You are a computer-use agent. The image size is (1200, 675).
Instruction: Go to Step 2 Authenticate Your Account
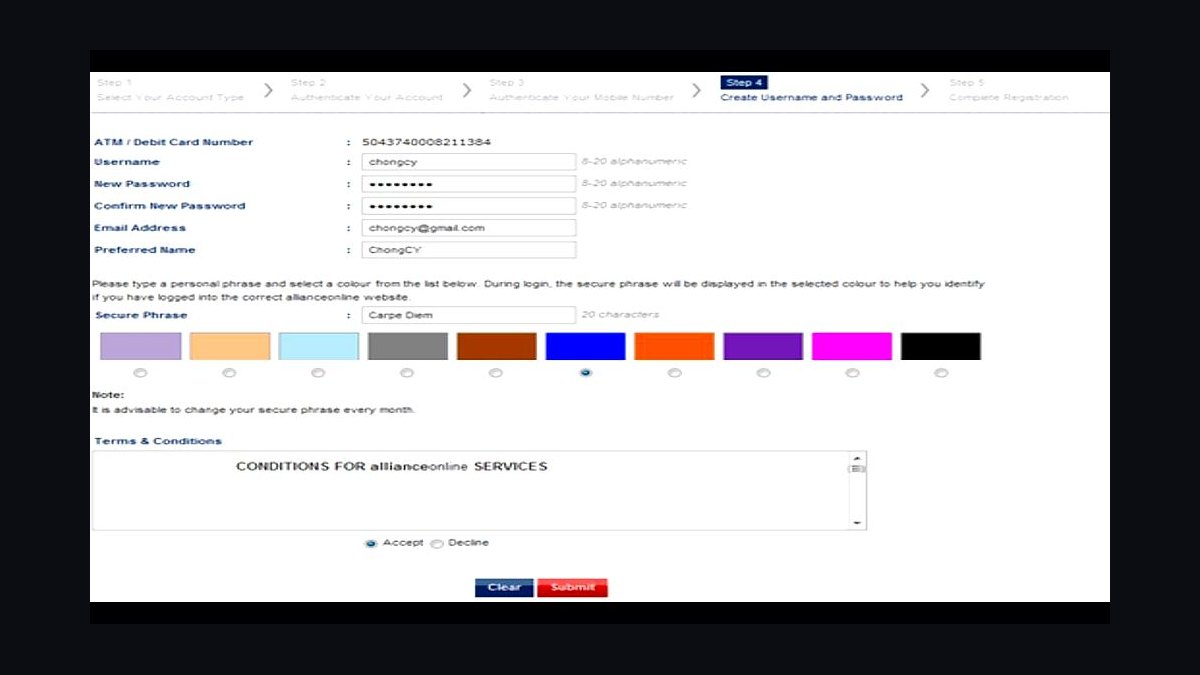point(366,90)
